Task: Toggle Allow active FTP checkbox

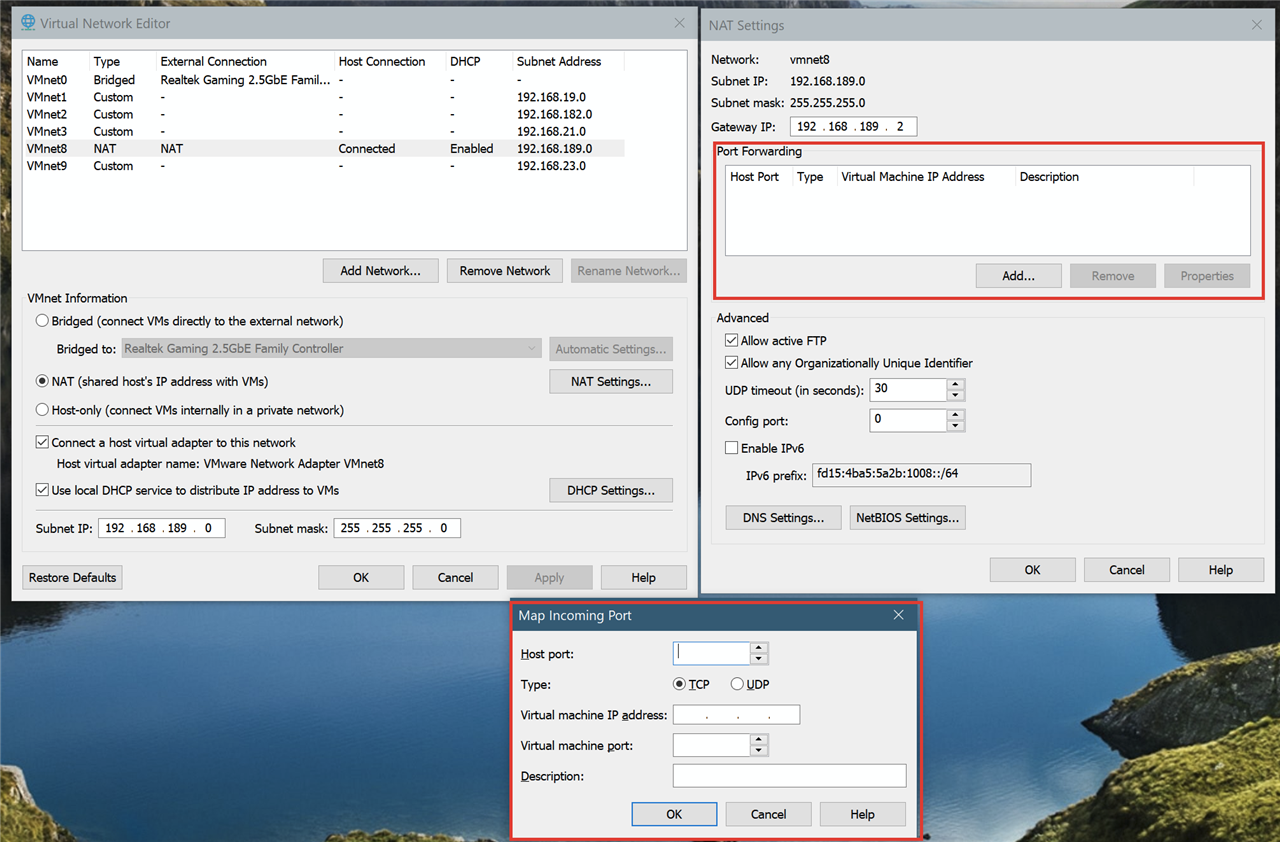Action: [732, 341]
